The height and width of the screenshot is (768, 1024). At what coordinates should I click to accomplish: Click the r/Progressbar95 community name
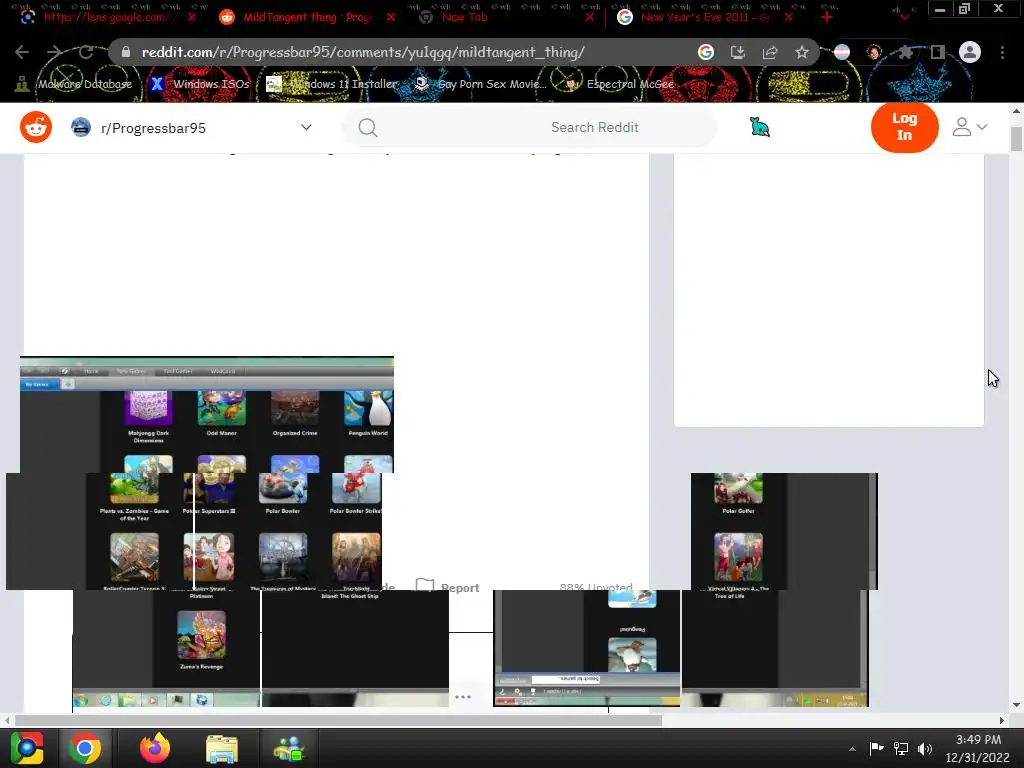(x=153, y=128)
